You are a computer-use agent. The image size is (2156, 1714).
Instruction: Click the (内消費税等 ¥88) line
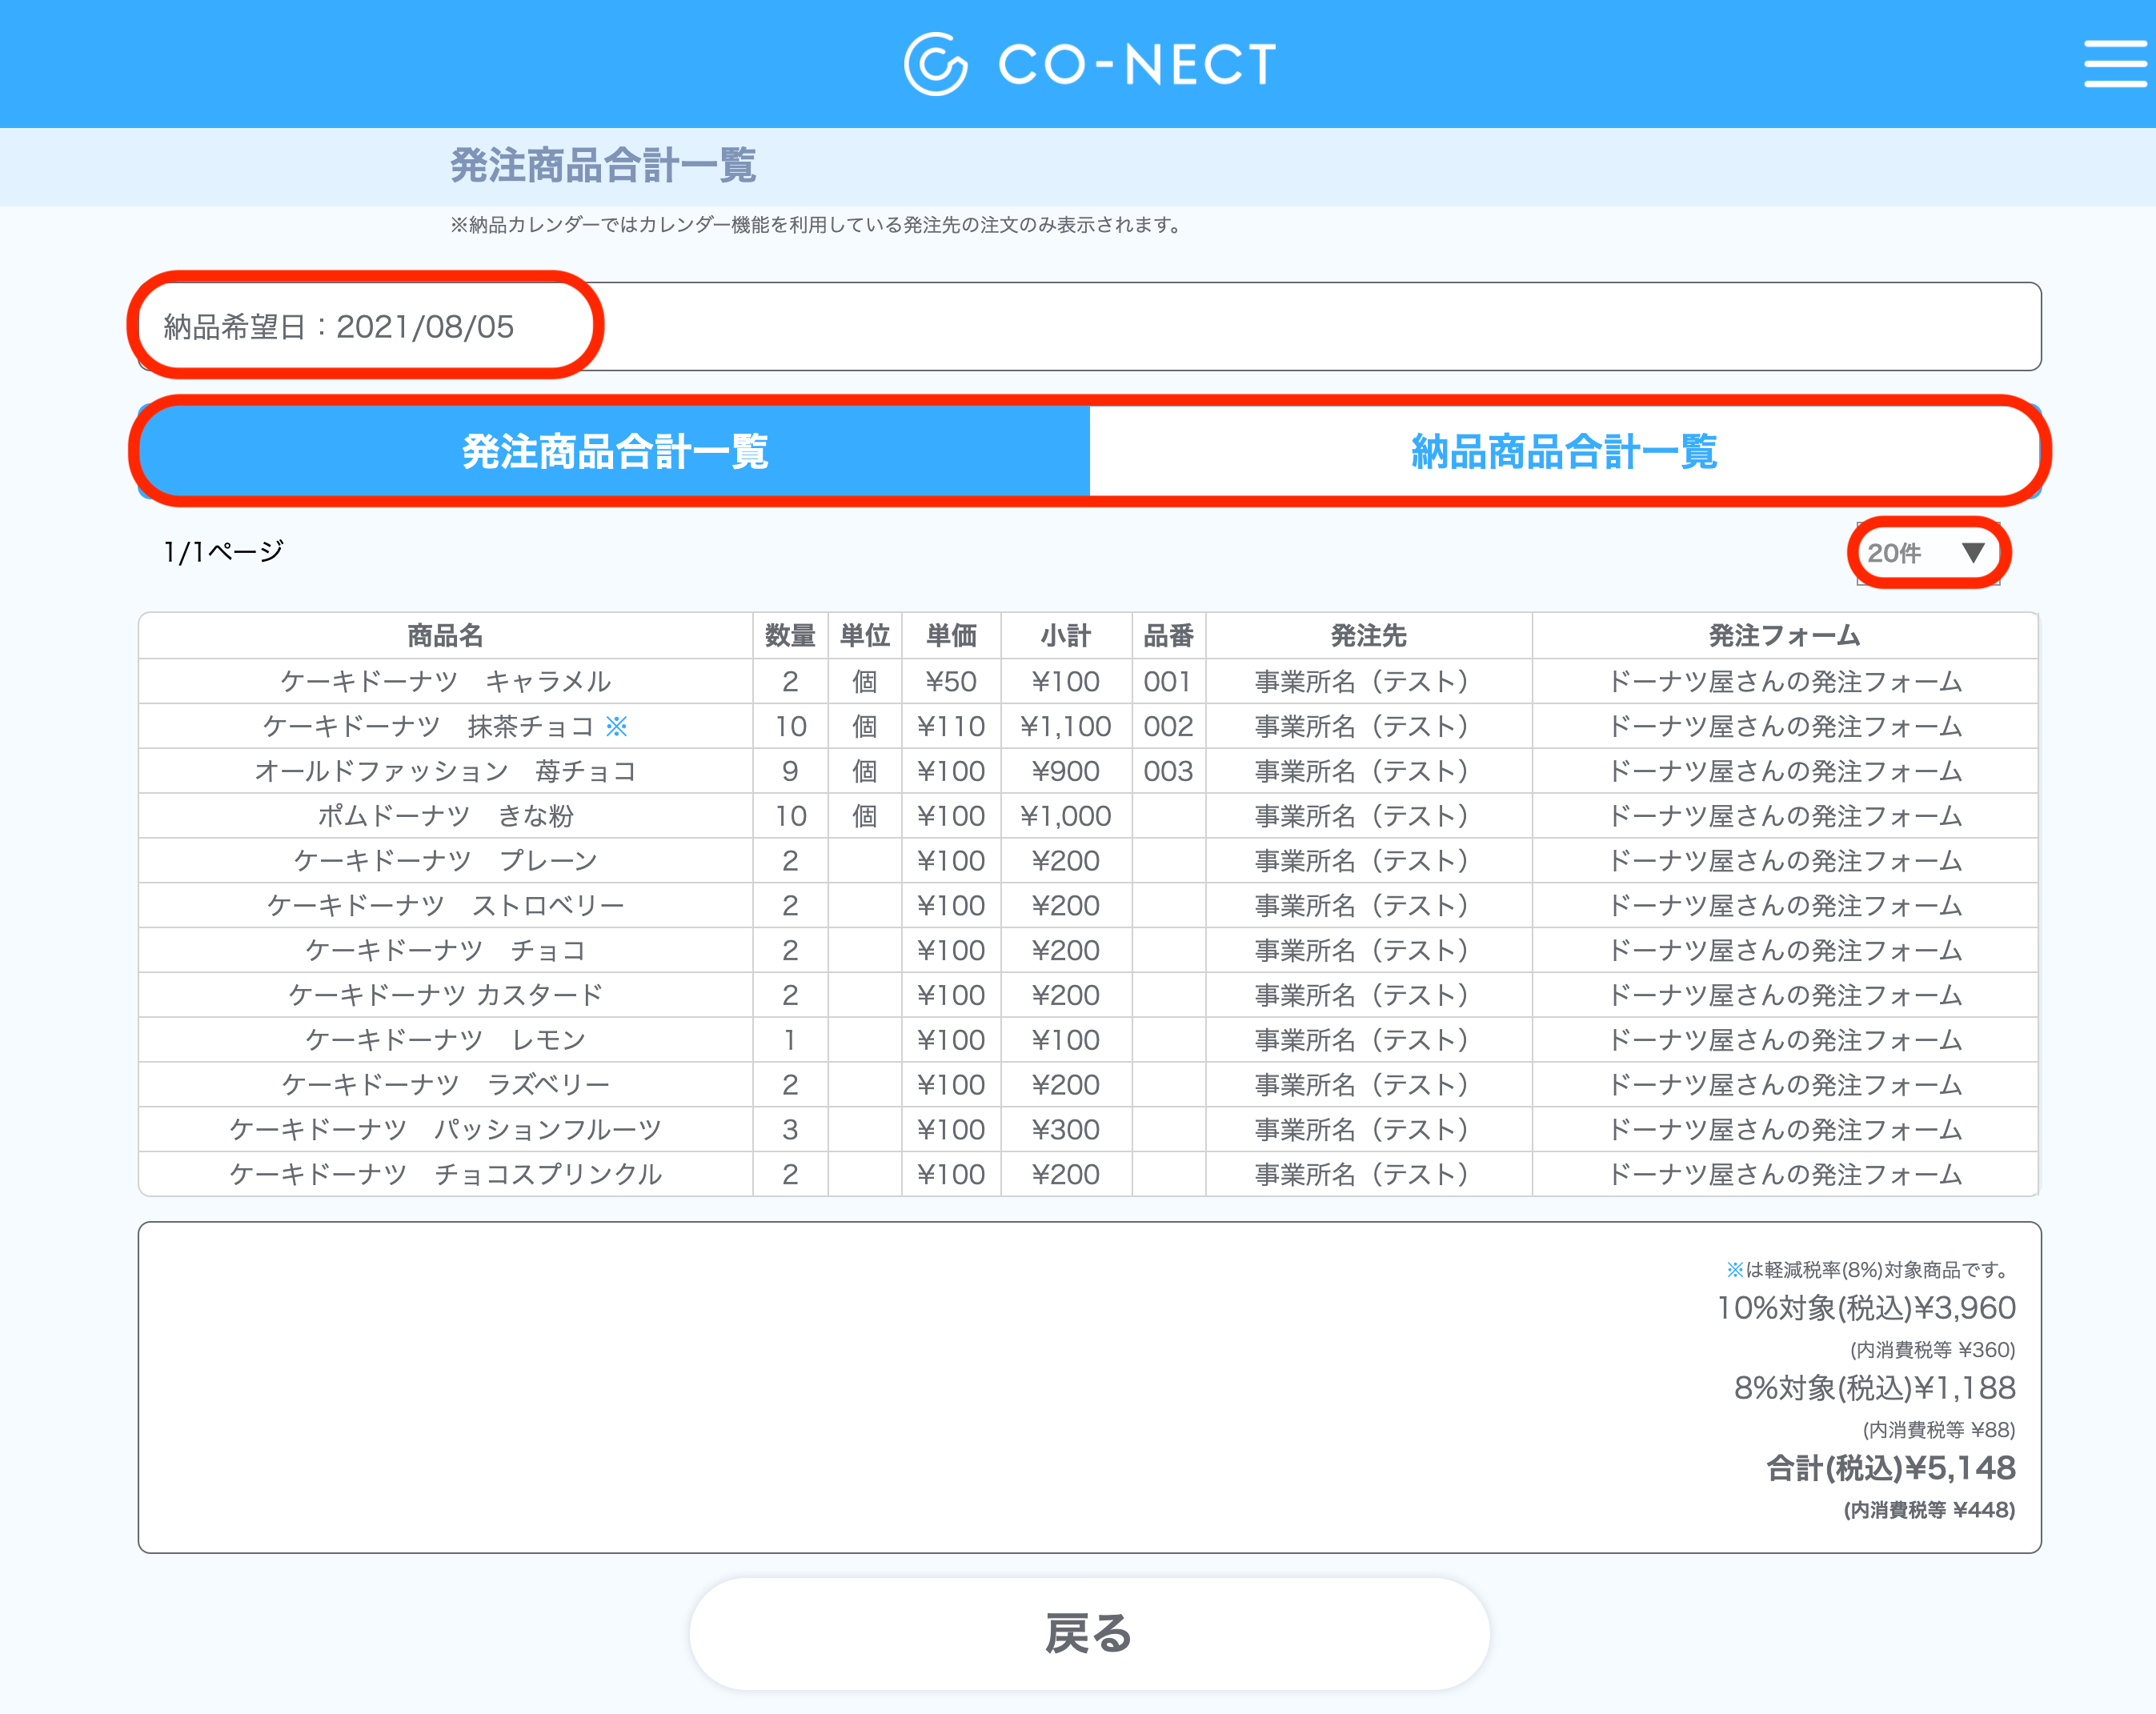1938,1429
